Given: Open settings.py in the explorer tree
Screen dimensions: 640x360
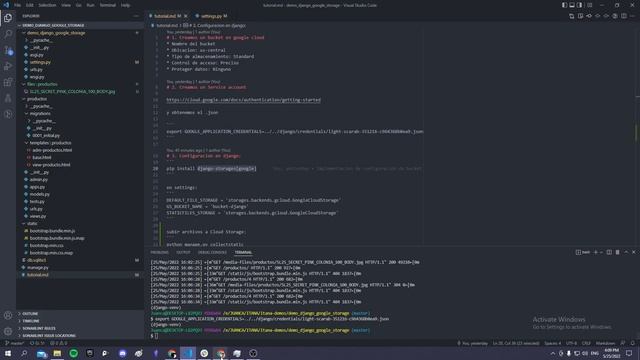Looking at the screenshot, I should coord(40,62).
